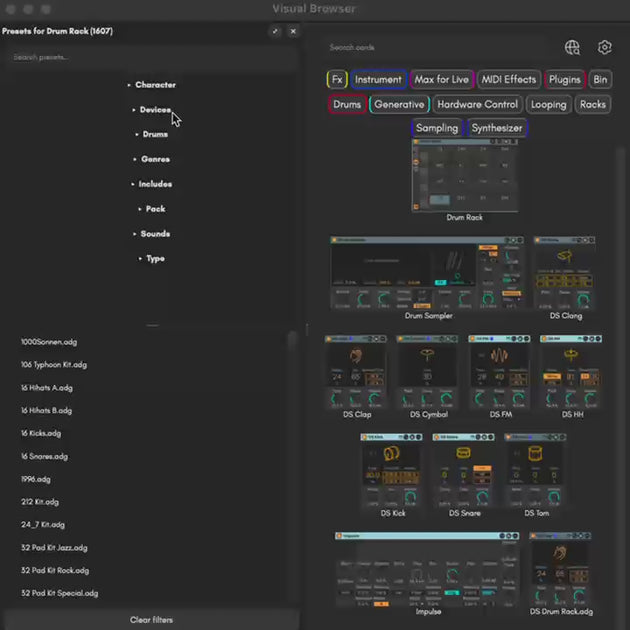630x630 pixels.
Task: Select the Racks tag
Action: (593, 104)
